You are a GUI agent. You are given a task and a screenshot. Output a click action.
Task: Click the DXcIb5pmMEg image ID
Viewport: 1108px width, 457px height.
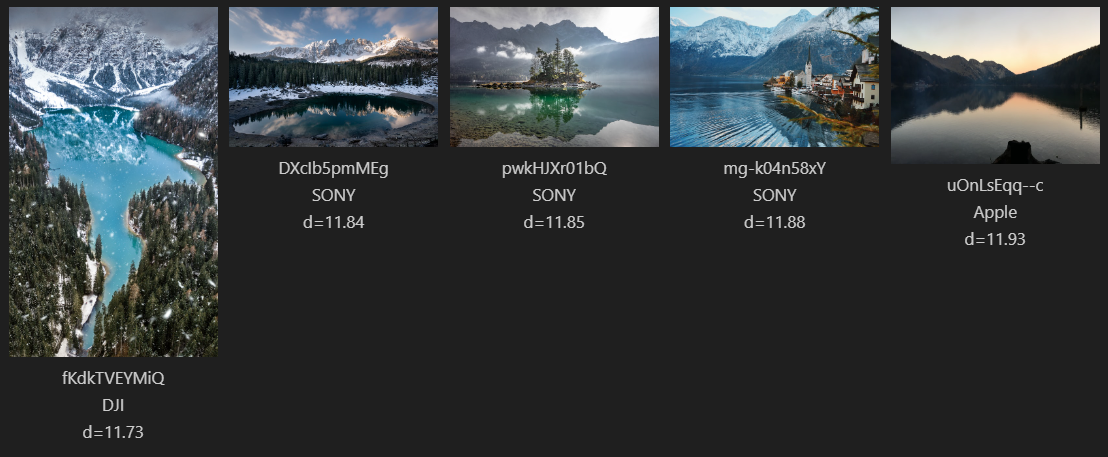[333, 169]
